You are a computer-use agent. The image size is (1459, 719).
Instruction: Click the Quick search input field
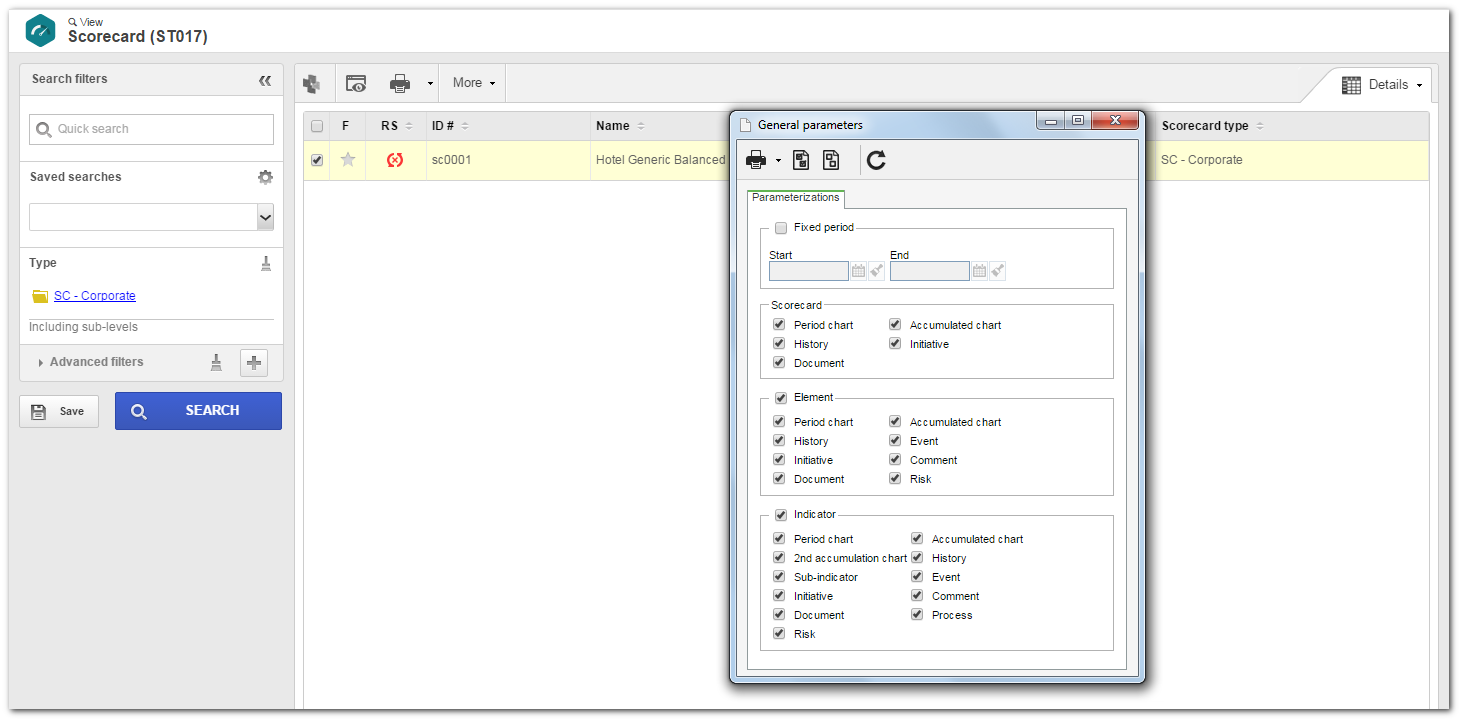coord(151,129)
